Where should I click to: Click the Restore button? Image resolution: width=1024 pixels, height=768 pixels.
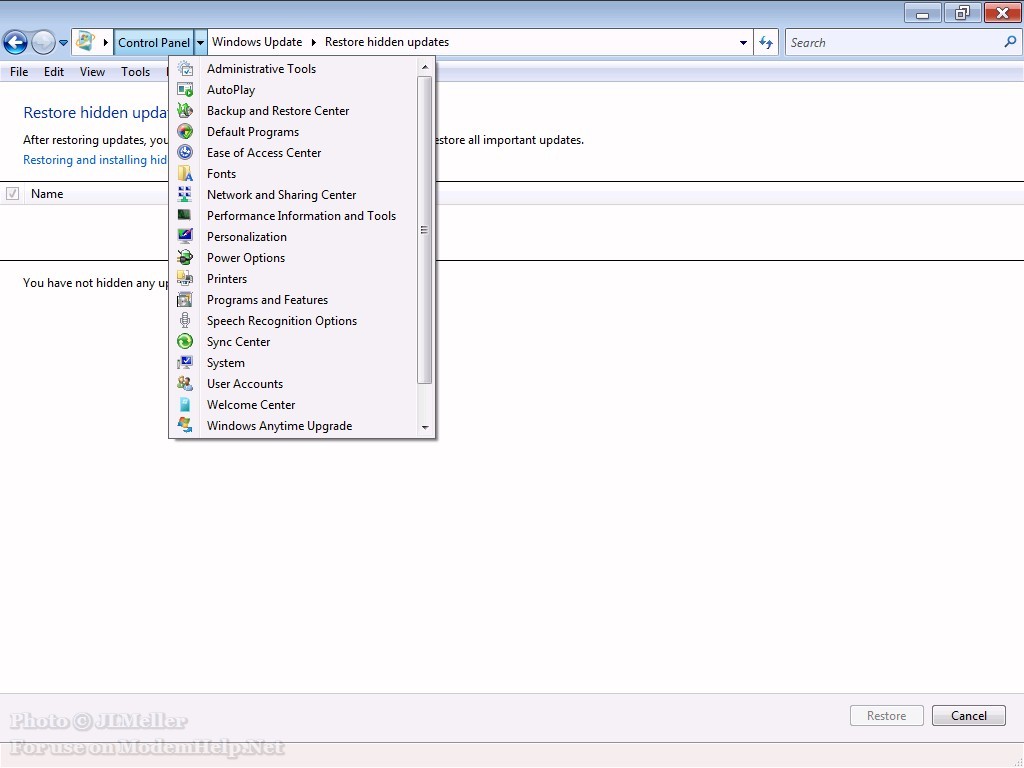coord(886,716)
